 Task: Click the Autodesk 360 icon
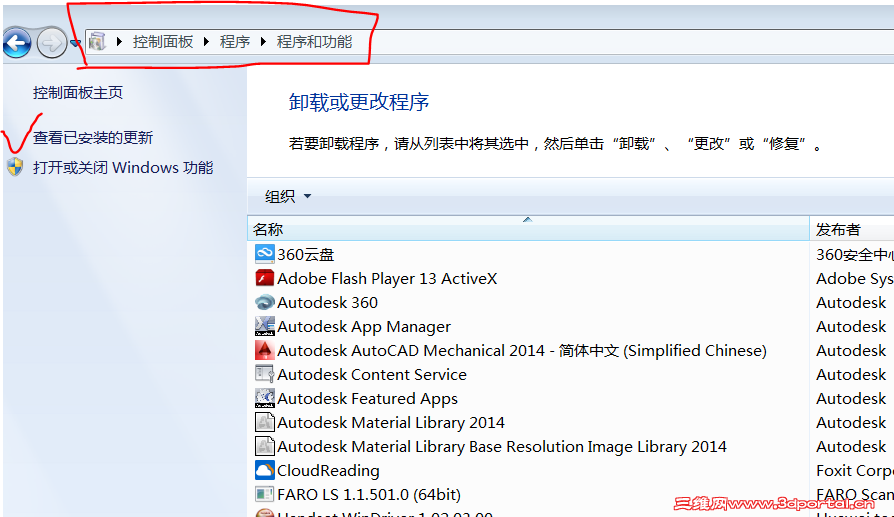click(265, 302)
